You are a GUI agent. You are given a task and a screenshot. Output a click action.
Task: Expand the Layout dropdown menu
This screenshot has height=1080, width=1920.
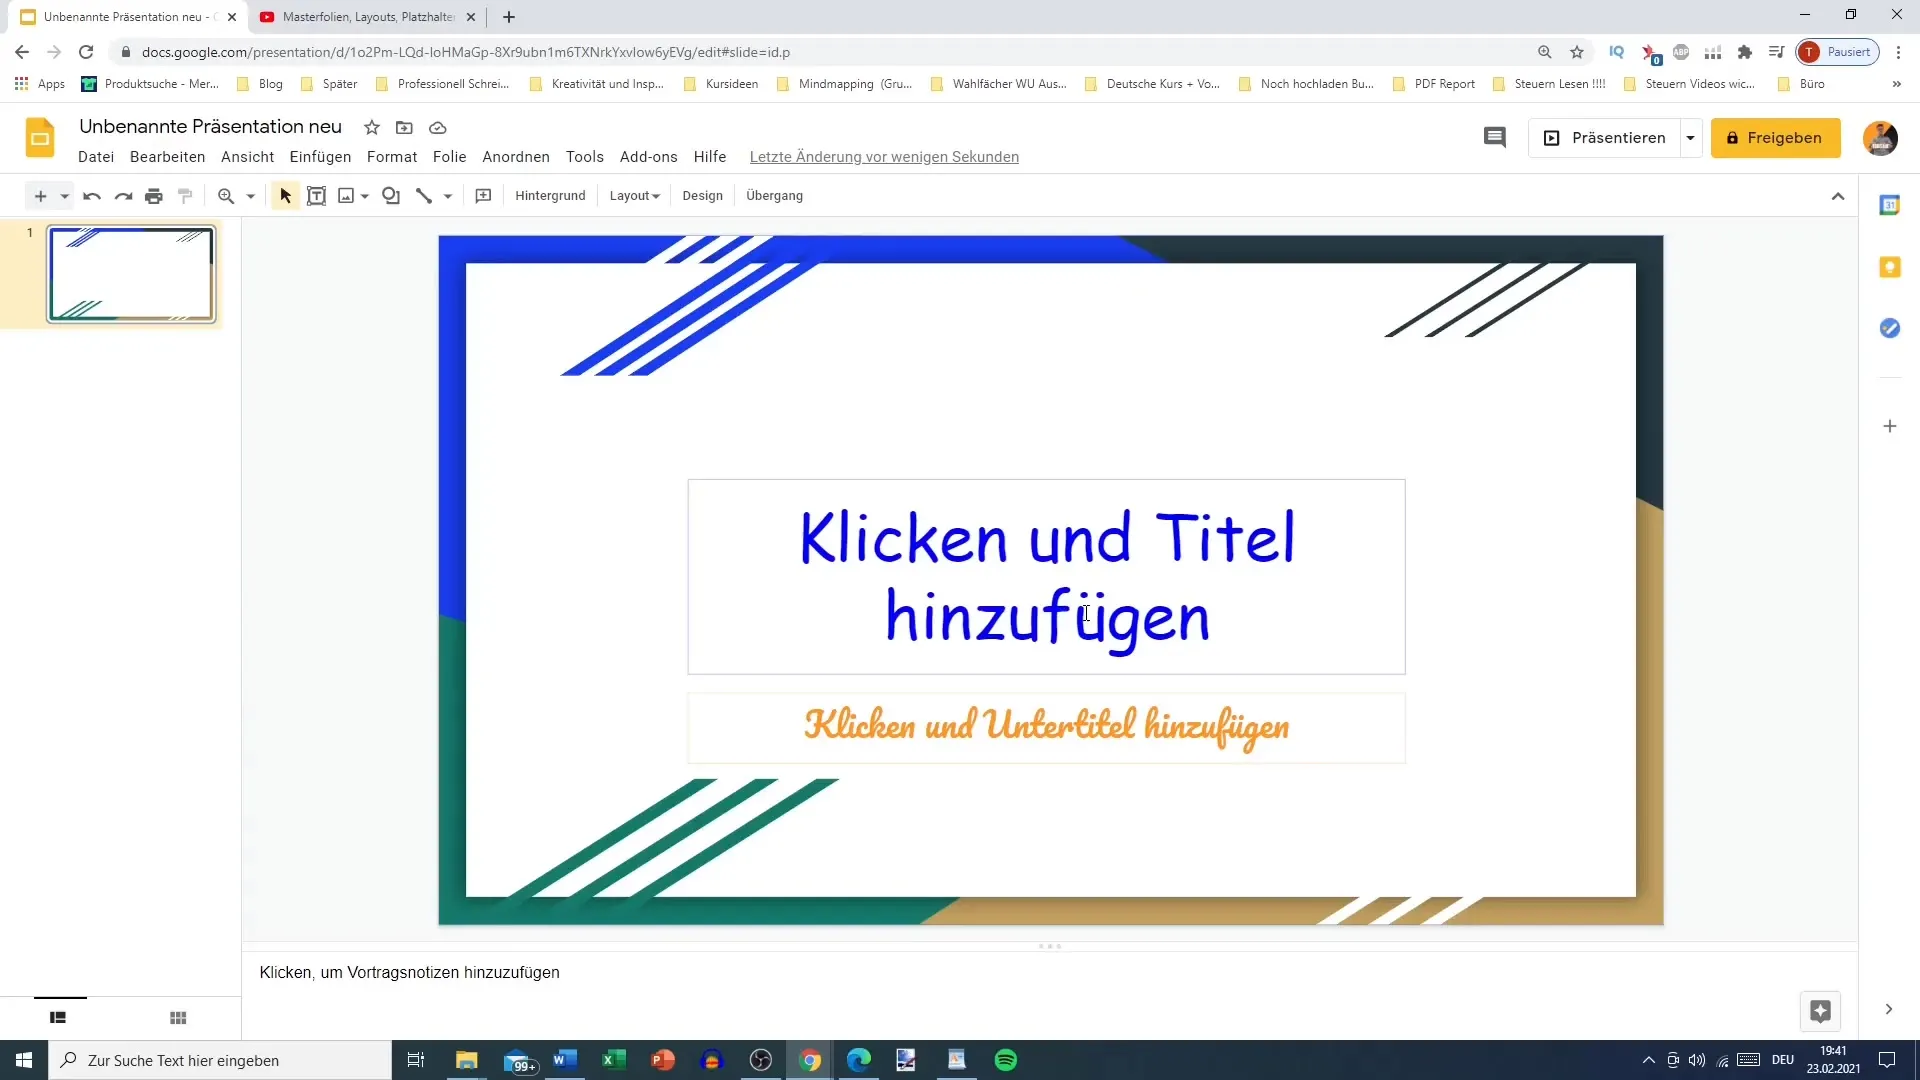(x=633, y=196)
